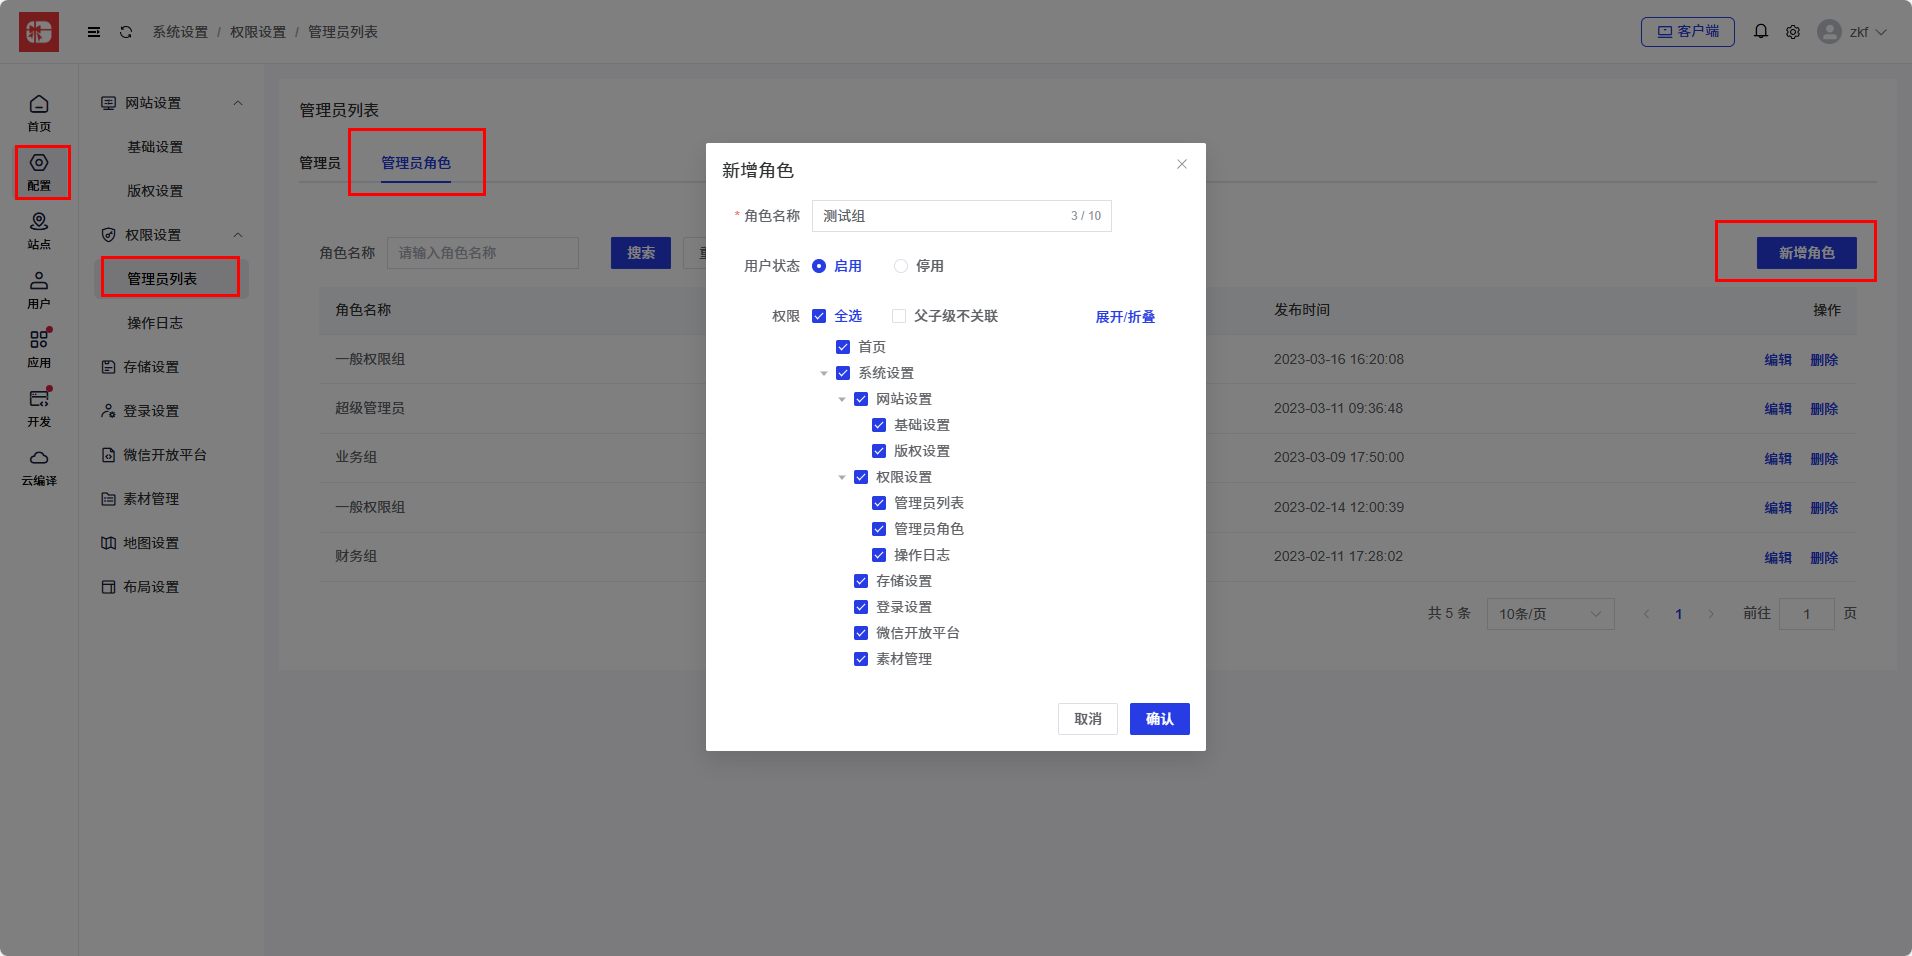Open 存储设置 in the side menu
The height and width of the screenshot is (956, 1912).
coord(151,367)
